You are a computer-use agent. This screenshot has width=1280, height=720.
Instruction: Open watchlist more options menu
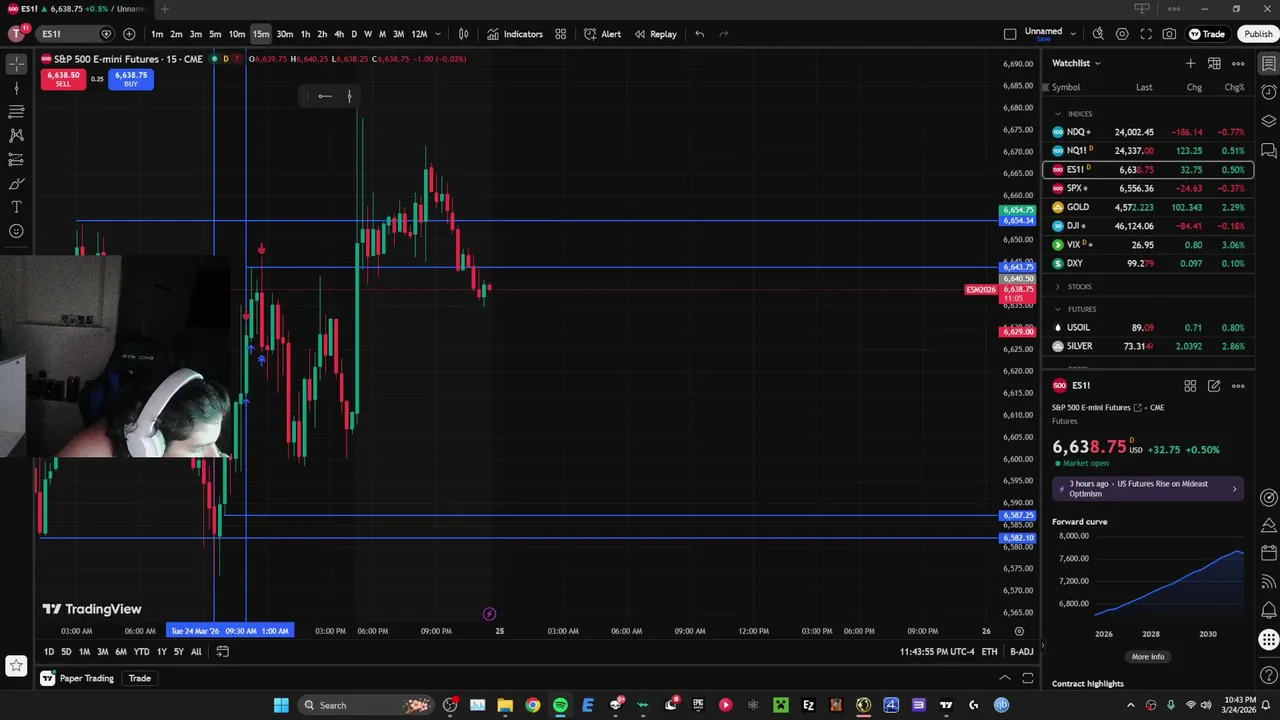[1238, 63]
